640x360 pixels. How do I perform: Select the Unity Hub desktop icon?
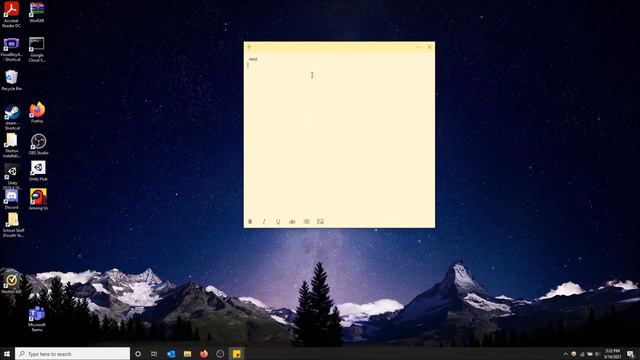[38, 171]
